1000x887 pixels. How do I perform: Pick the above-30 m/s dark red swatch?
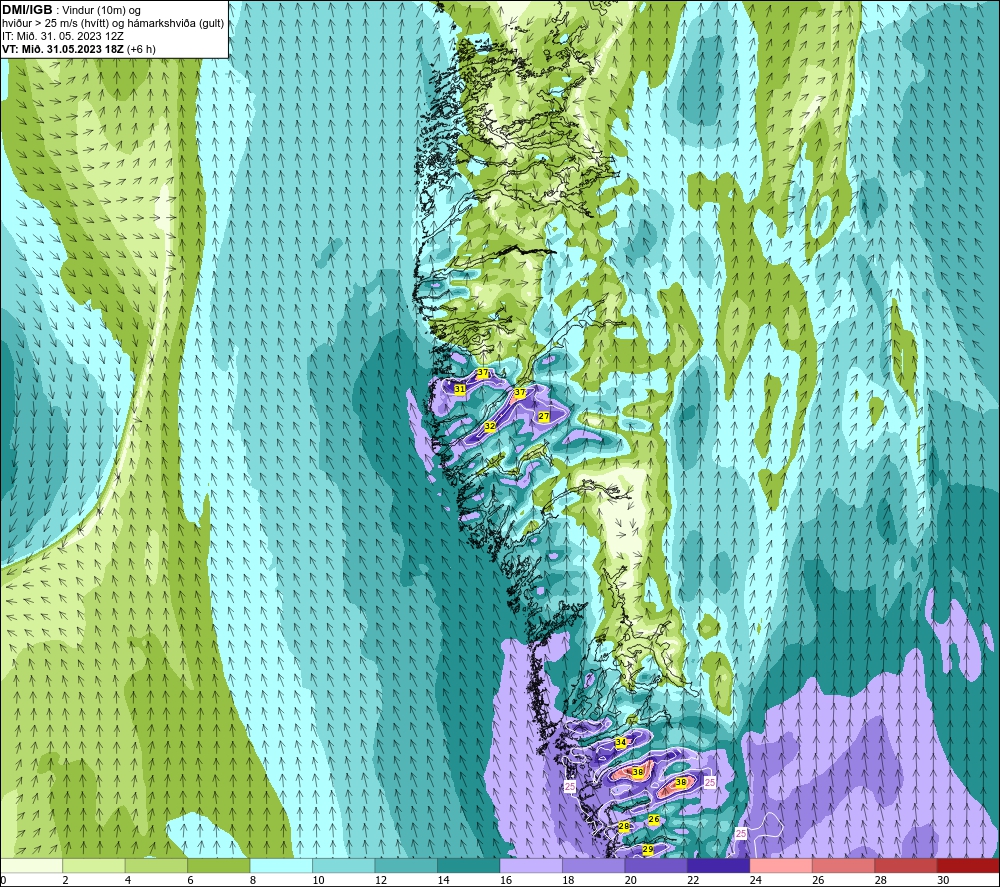(x=968, y=865)
